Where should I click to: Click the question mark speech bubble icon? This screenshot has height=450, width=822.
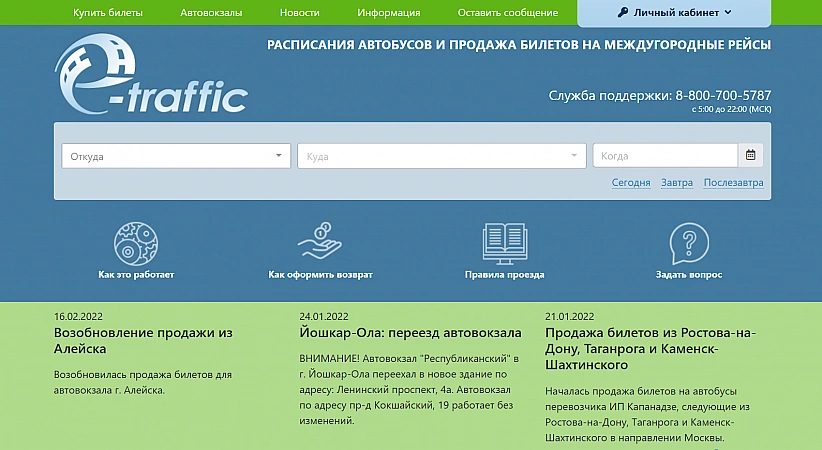point(688,242)
